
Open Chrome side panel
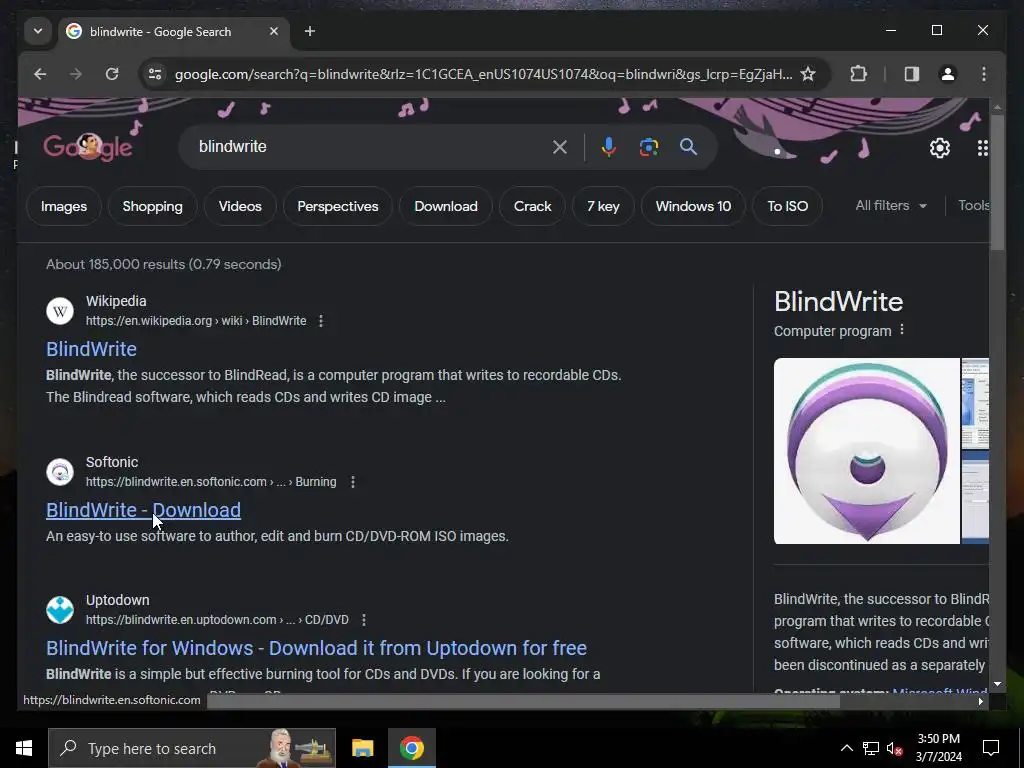pos(912,74)
